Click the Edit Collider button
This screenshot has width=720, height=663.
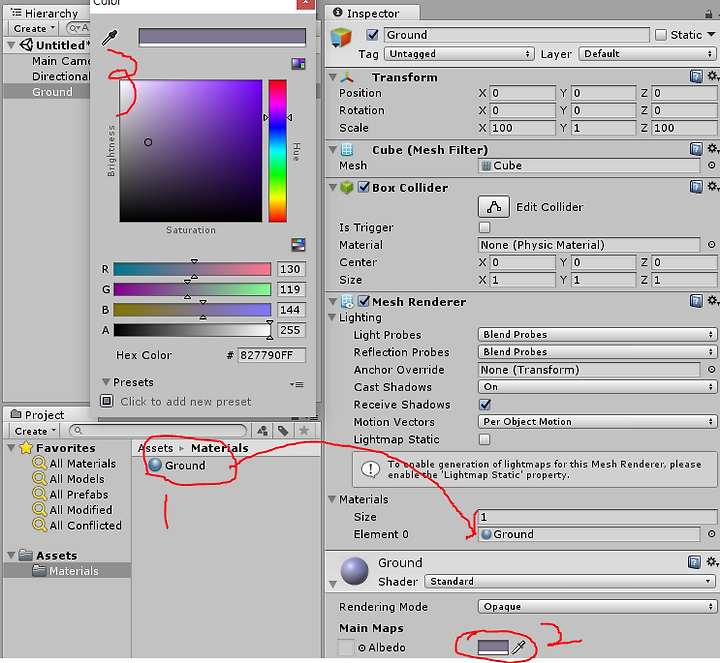click(x=494, y=207)
